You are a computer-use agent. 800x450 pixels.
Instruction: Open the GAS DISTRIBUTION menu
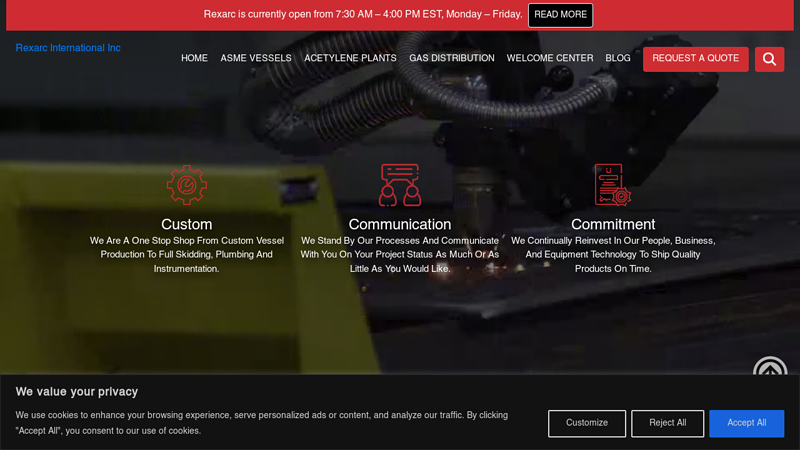click(x=452, y=58)
